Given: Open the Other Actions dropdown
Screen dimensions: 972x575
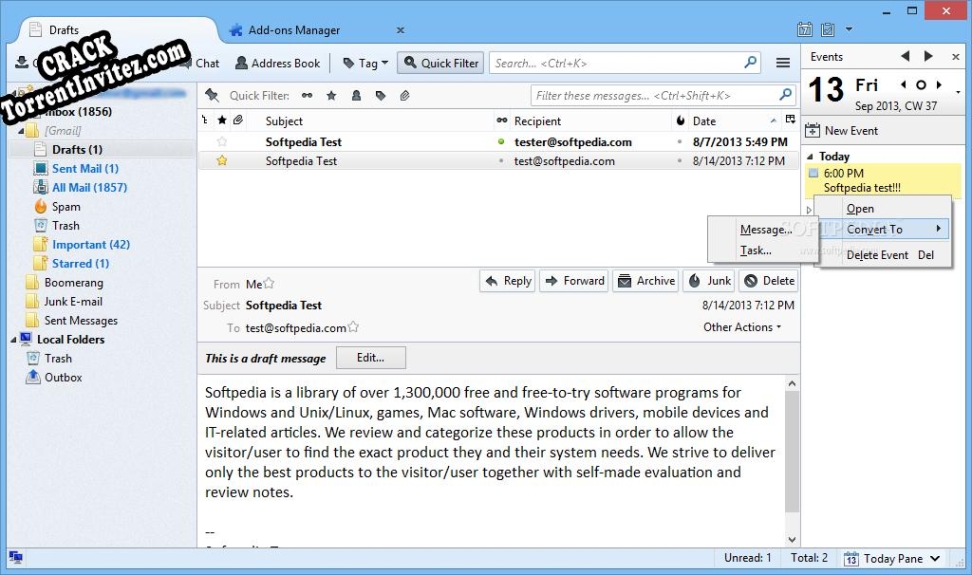Looking at the screenshot, I should [742, 327].
